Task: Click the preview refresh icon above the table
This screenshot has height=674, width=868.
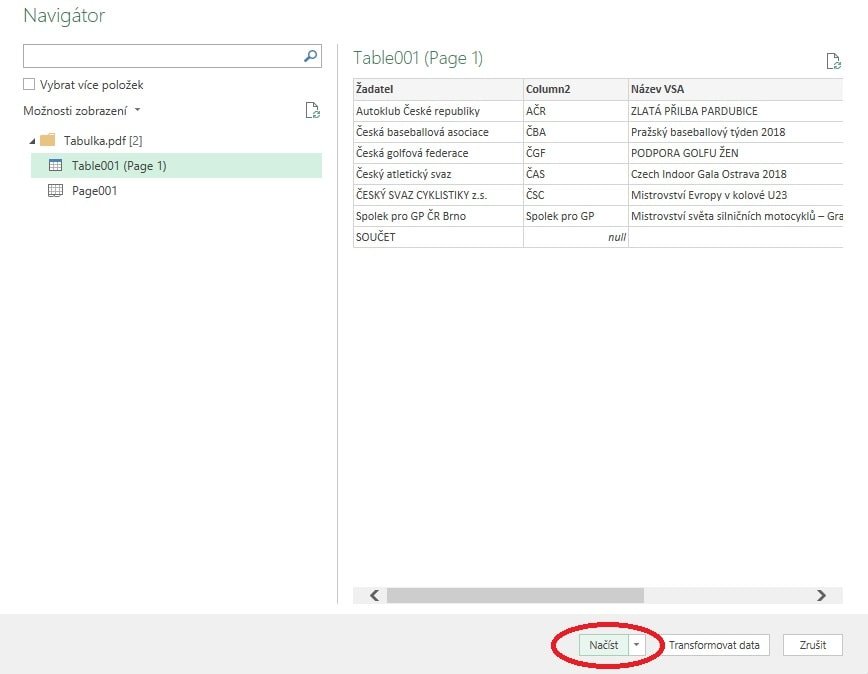Action: coord(833,61)
